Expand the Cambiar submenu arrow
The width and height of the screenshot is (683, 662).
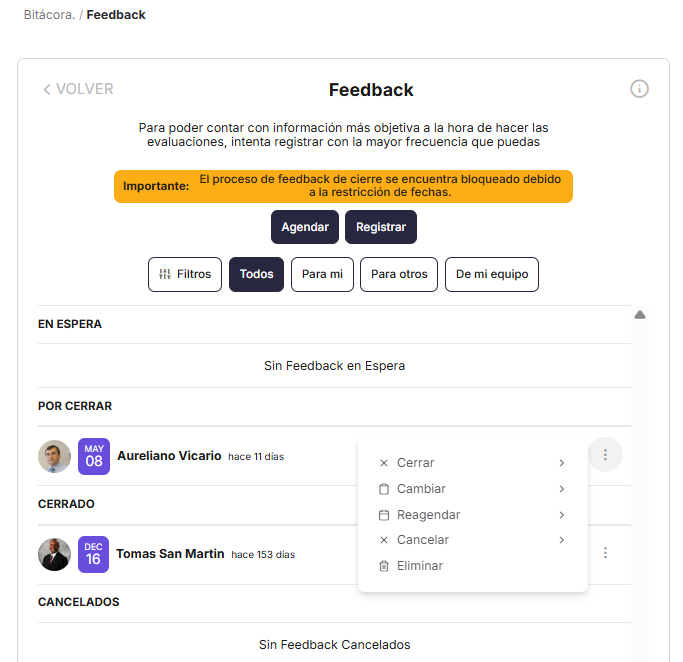tap(562, 489)
